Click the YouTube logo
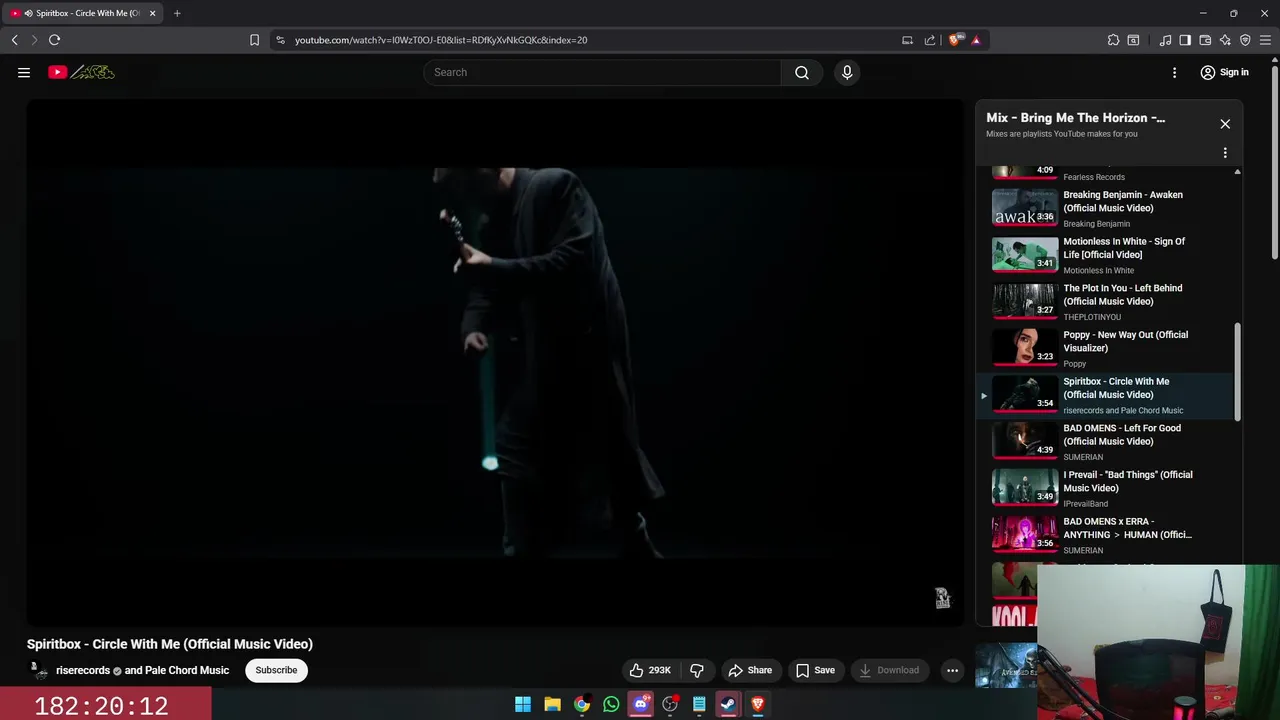 (x=81, y=72)
